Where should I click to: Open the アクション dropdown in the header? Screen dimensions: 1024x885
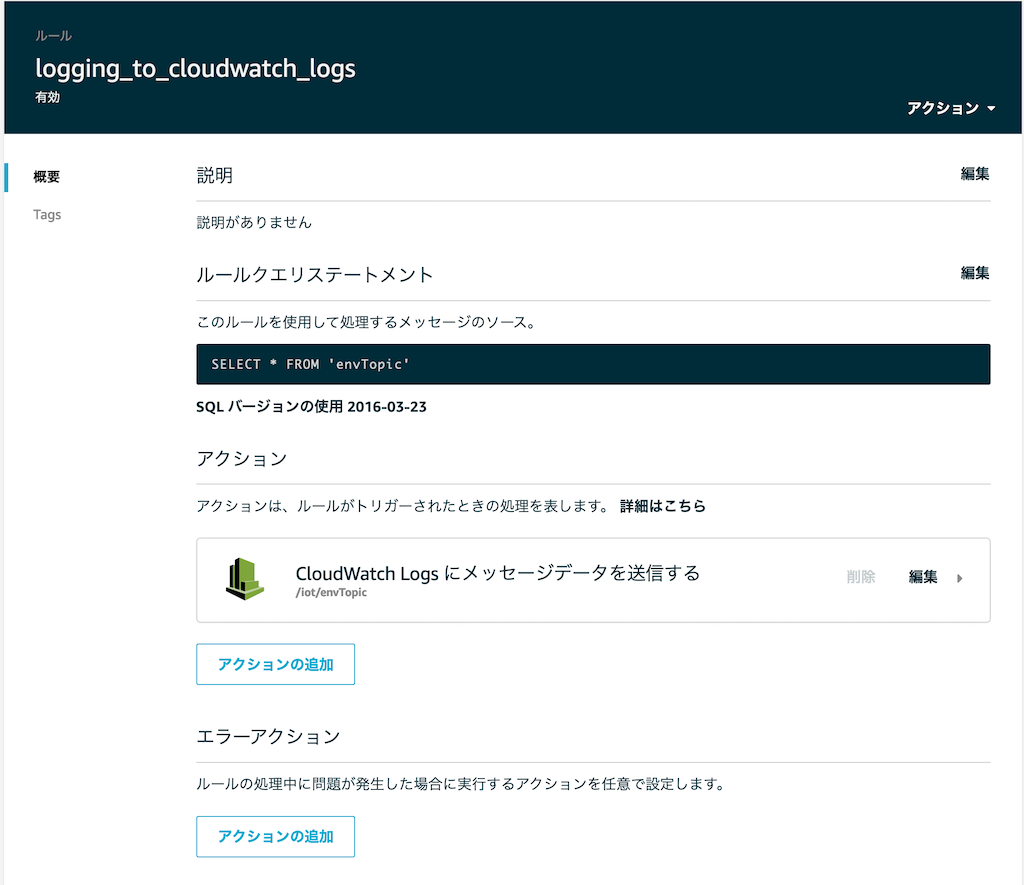(951, 108)
